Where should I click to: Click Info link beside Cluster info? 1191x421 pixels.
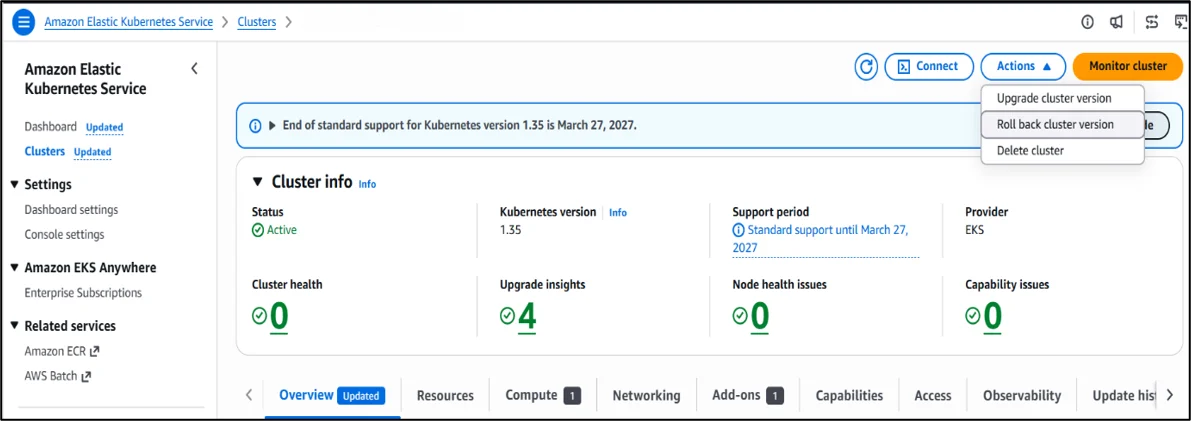point(367,184)
